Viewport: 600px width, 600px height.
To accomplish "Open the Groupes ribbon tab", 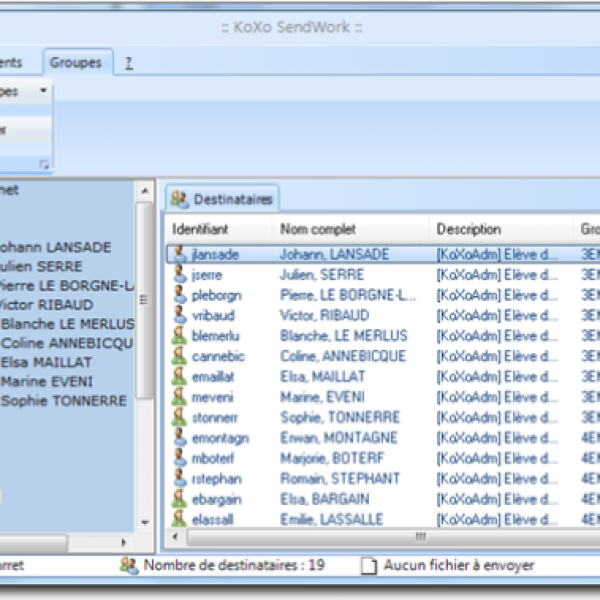I will coord(78,62).
